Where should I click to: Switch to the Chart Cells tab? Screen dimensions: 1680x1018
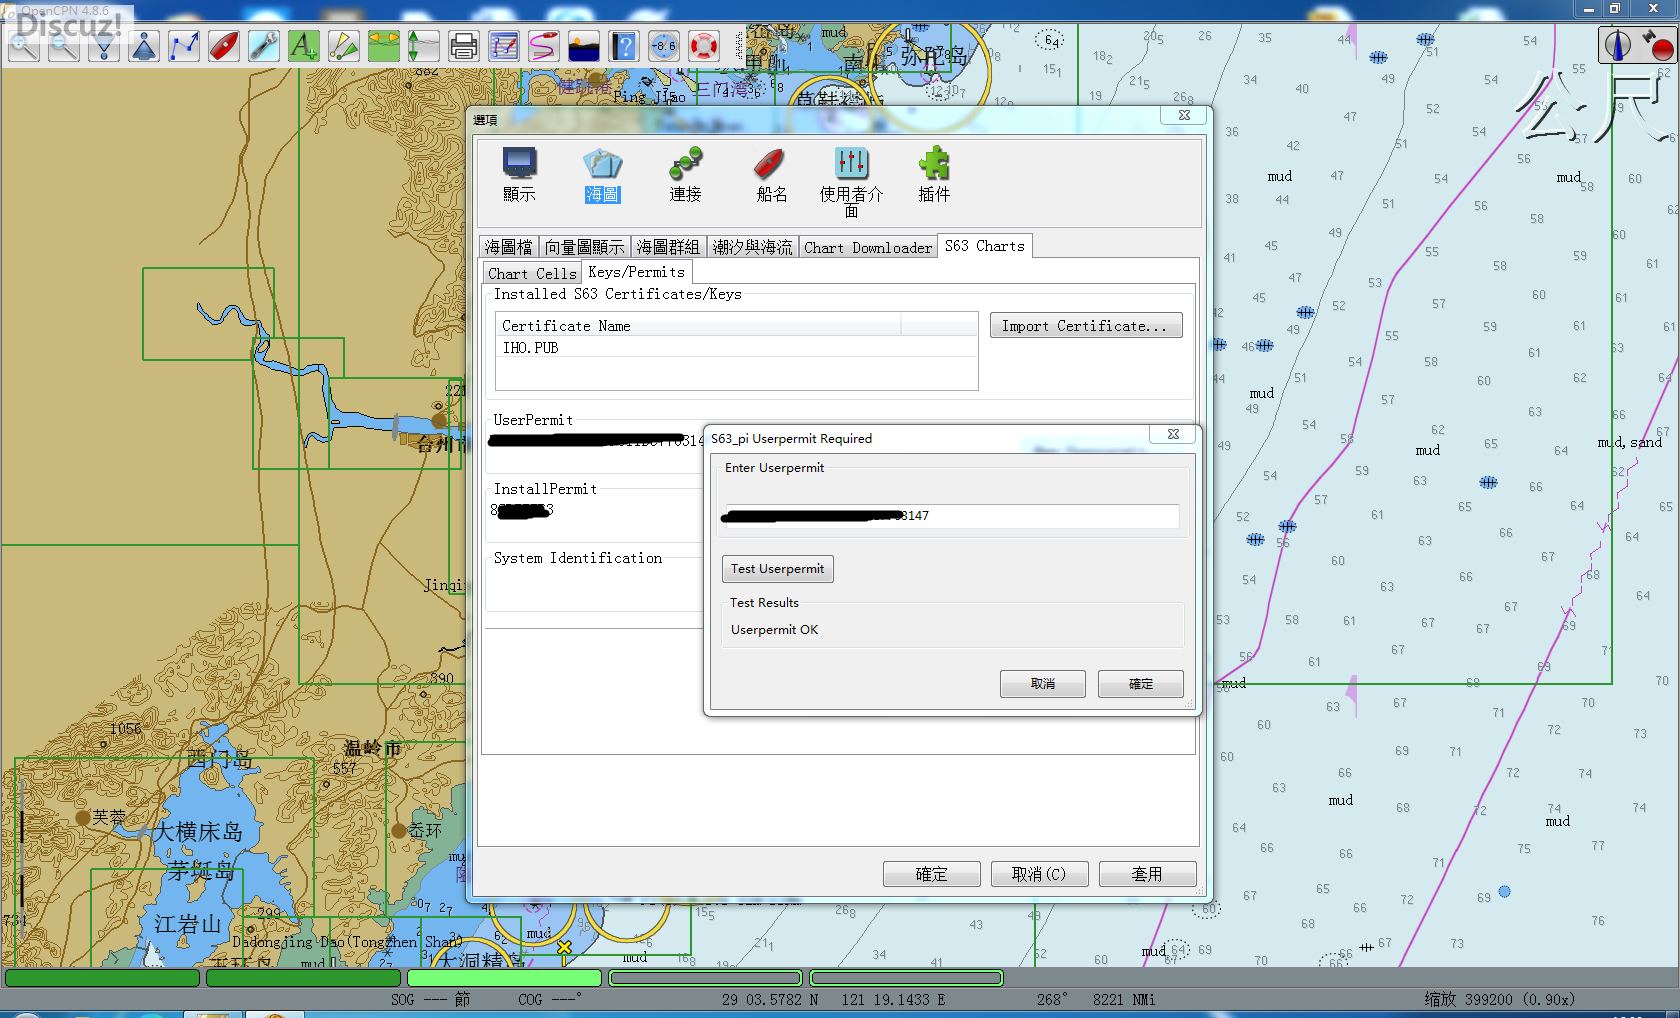tap(532, 273)
